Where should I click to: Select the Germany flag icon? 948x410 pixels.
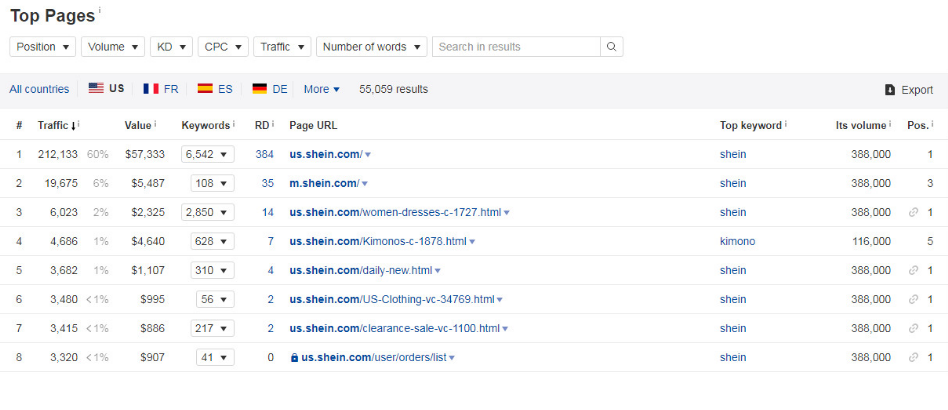point(259,89)
